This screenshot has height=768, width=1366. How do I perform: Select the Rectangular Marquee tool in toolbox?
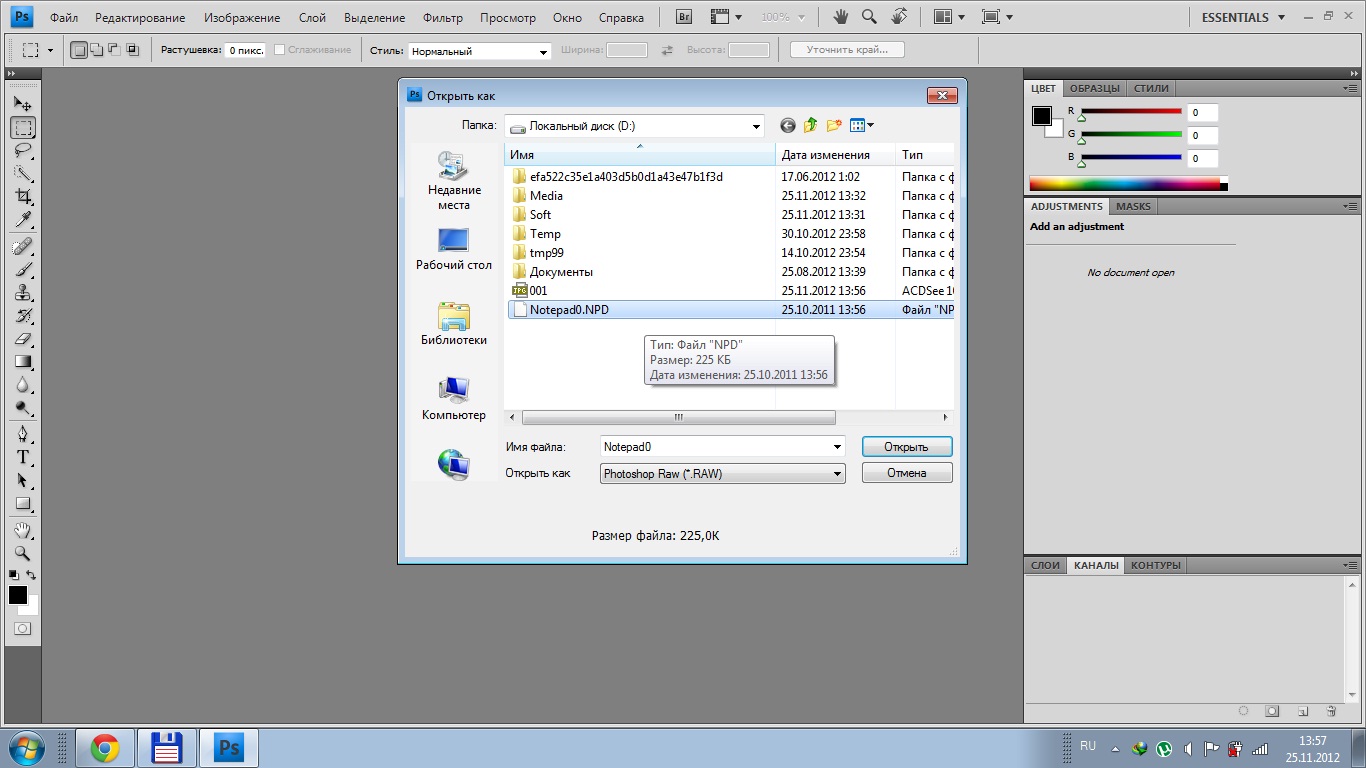pyautogui.click(x=23, y=127)
